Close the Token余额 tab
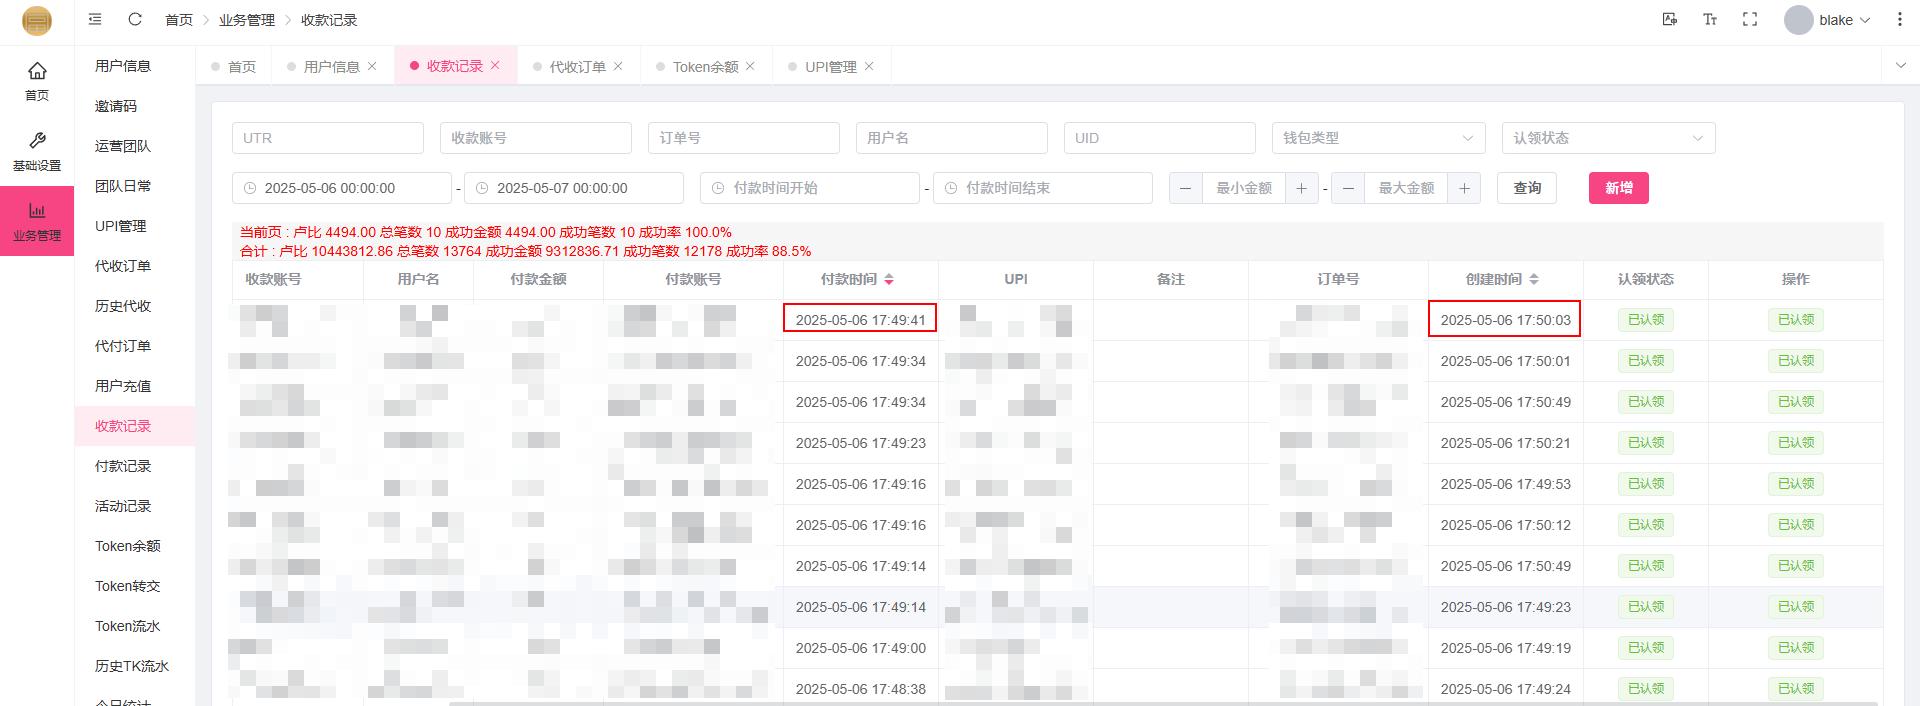The width and height of the screenshot is (1920, 706). pos(750,66)
